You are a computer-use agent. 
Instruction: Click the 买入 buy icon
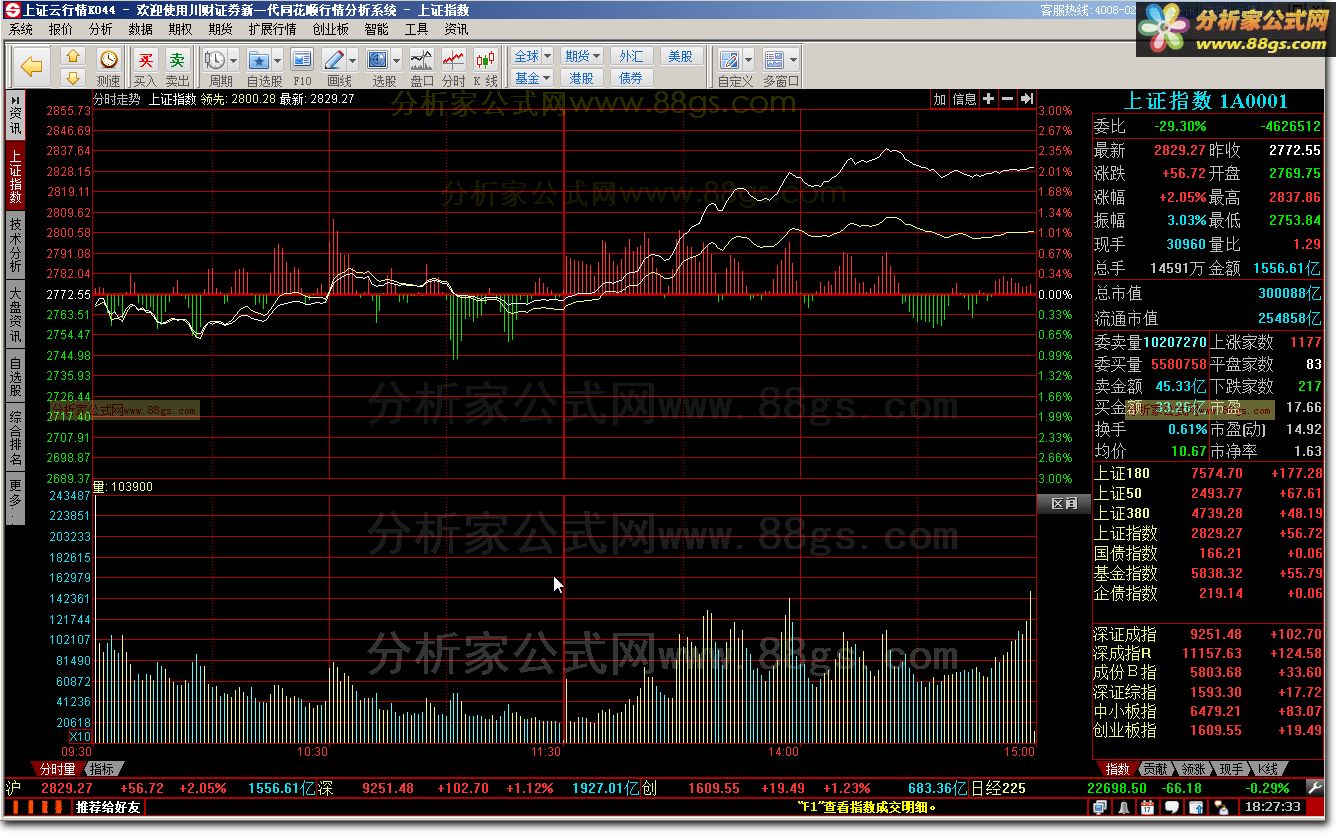click(146, 60)
